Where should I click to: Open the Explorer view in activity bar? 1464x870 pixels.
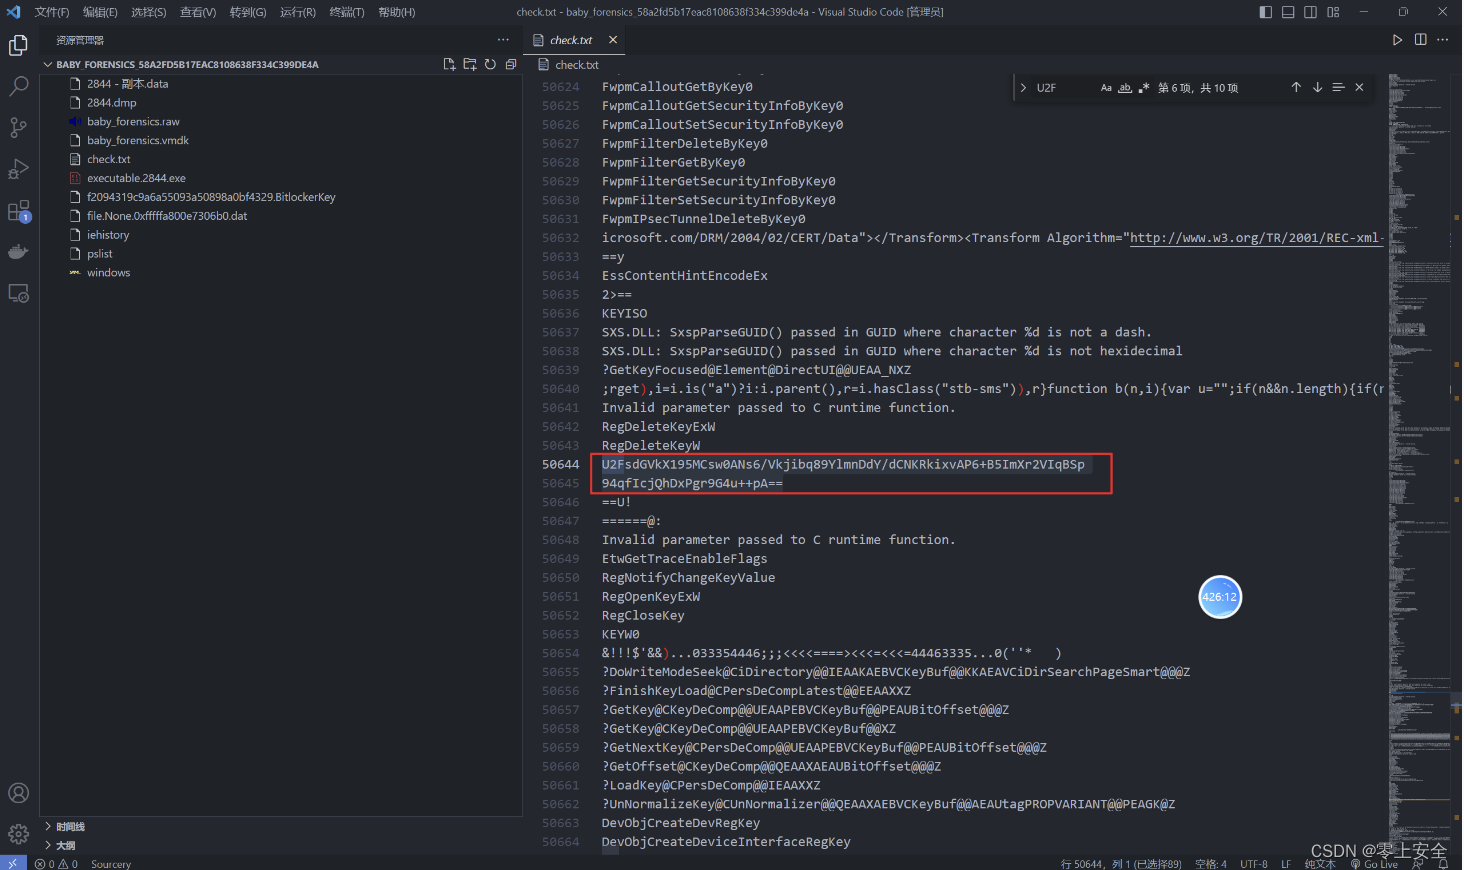click(x=18, y=45)
